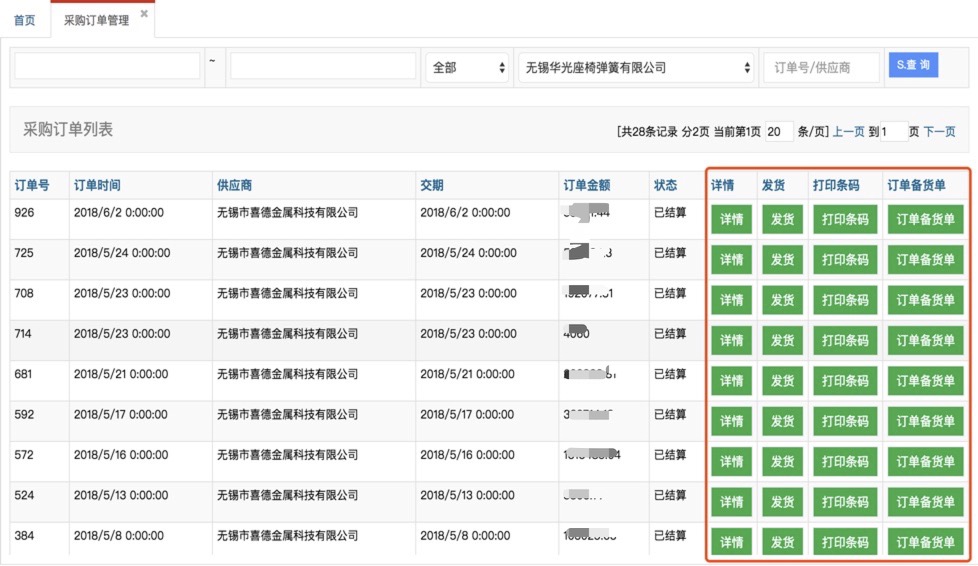Sort by the 订单金额 column header

[586, 185]
